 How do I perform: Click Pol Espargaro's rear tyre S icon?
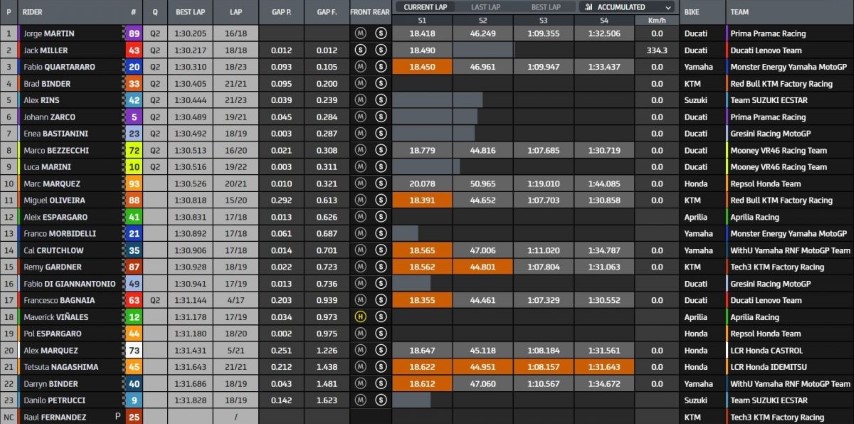(x=381, y=334)
